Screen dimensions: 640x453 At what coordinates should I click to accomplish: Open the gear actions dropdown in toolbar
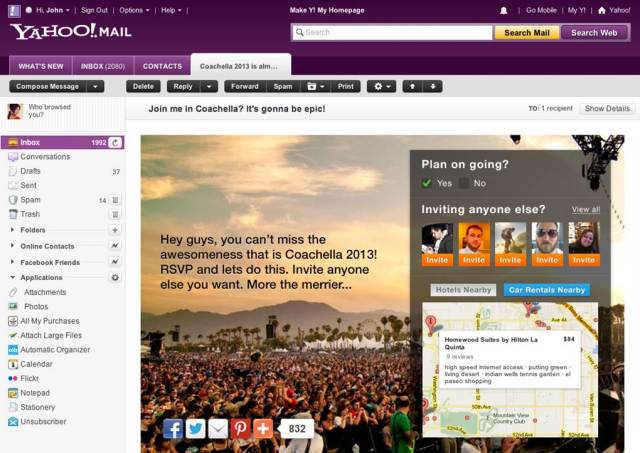(x=382, y=87)
